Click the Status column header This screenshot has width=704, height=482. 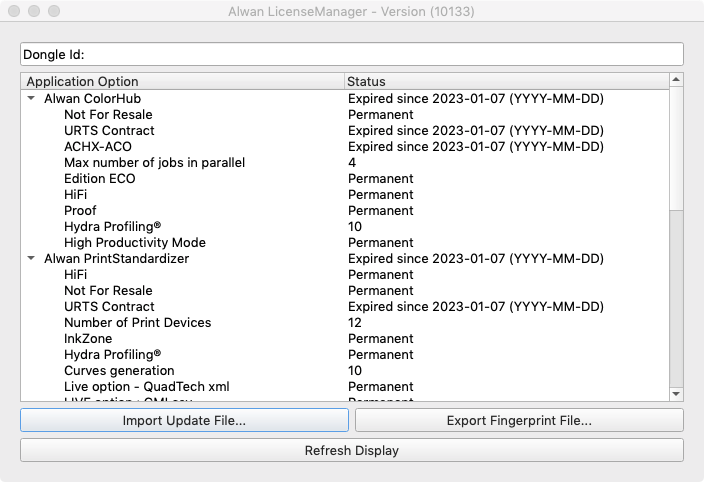(x=506, y=81)
